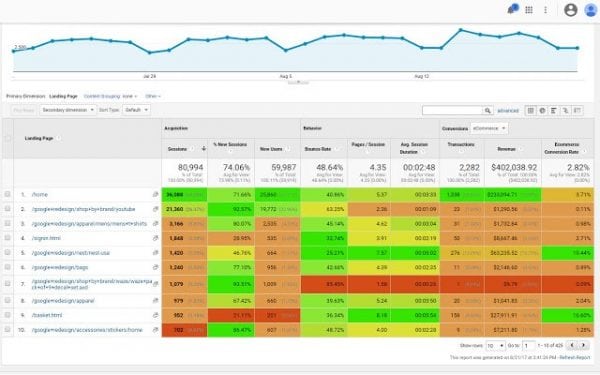
Task: Open the three-dot more options menu
Action: pos(545,10)
